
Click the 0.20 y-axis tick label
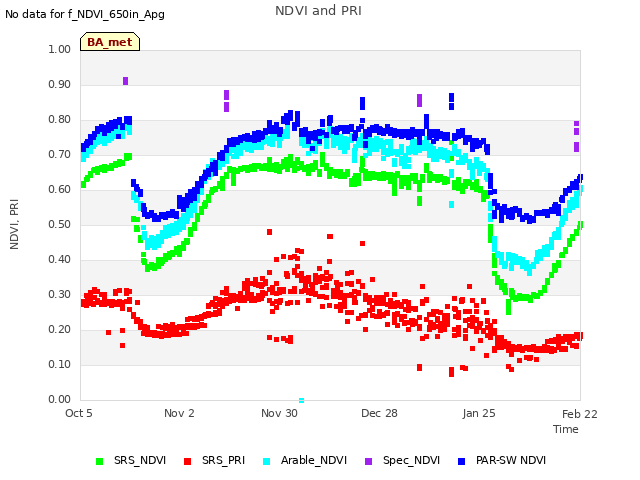(x=60, y=329)
